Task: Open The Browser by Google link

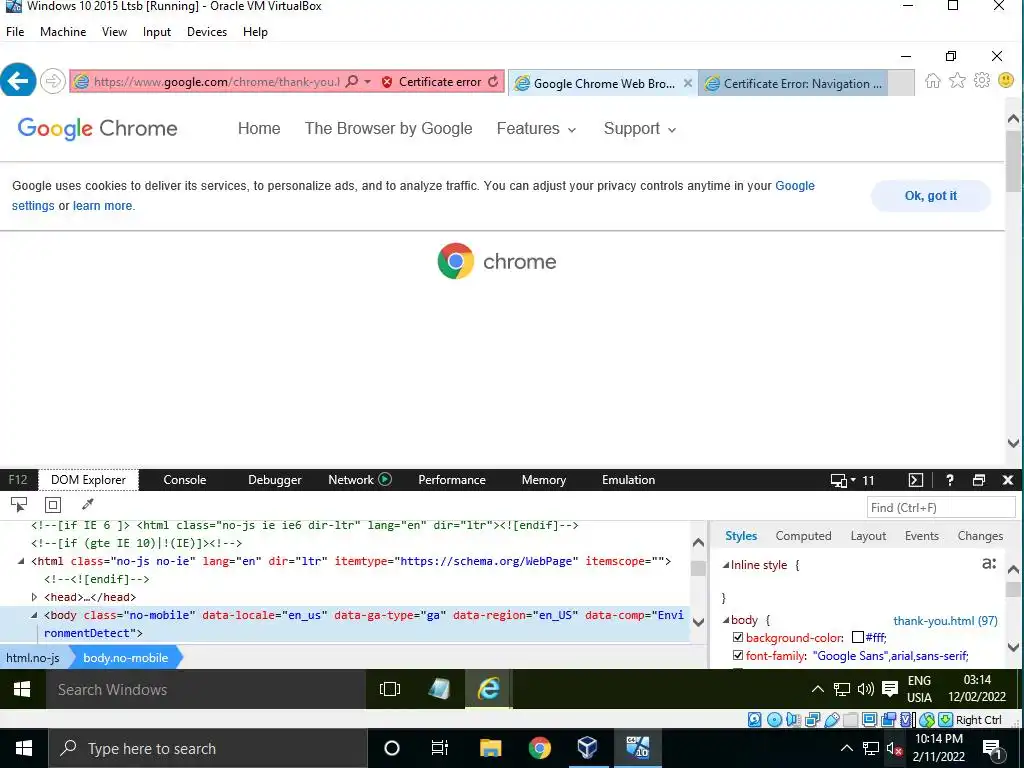Action: coord(388,129)
